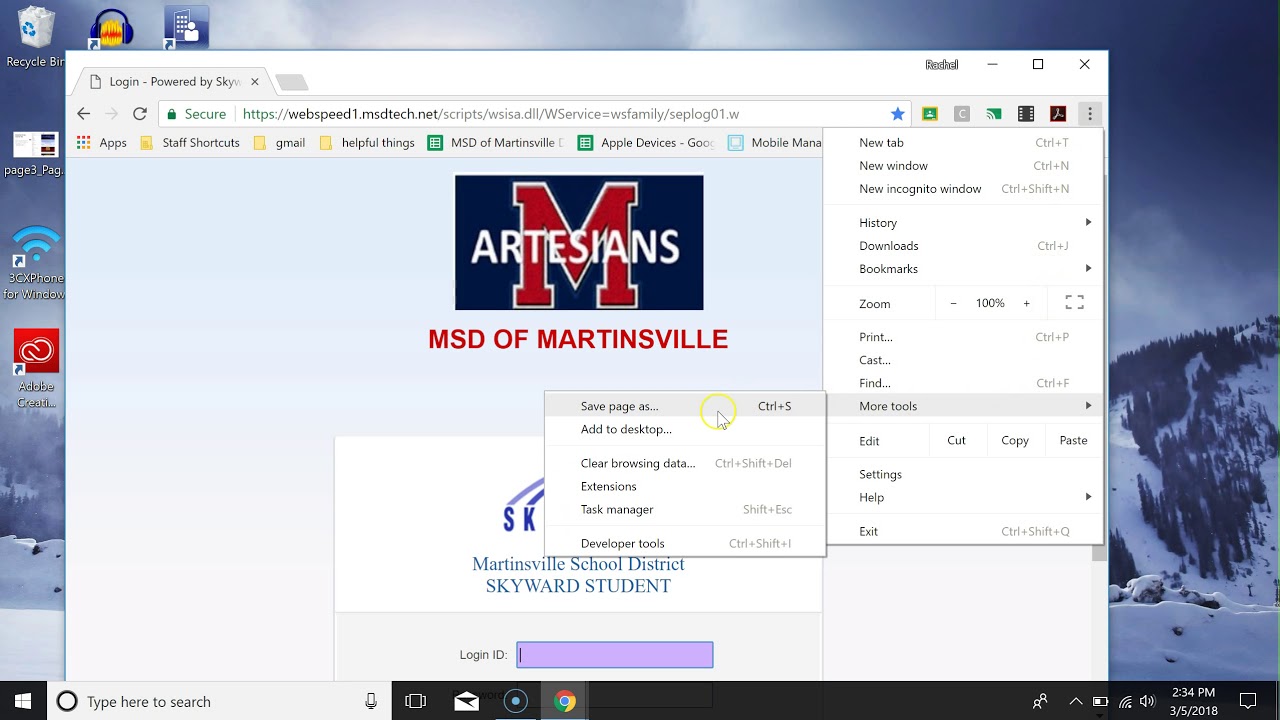Viewport: 1280px width, 720px height.
Task: Open volume control in system tray
Action: 1147,701
